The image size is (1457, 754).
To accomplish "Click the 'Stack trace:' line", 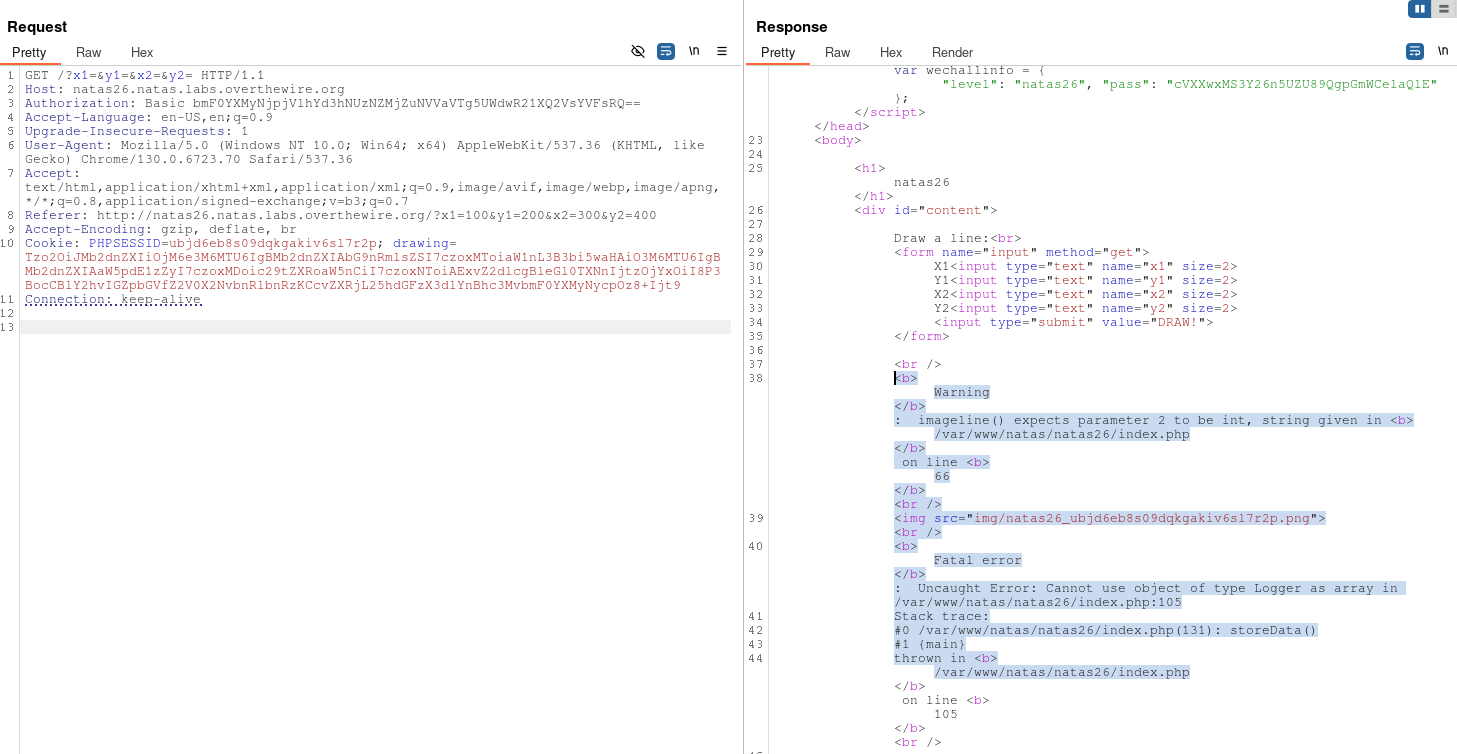I will [942, 616].
